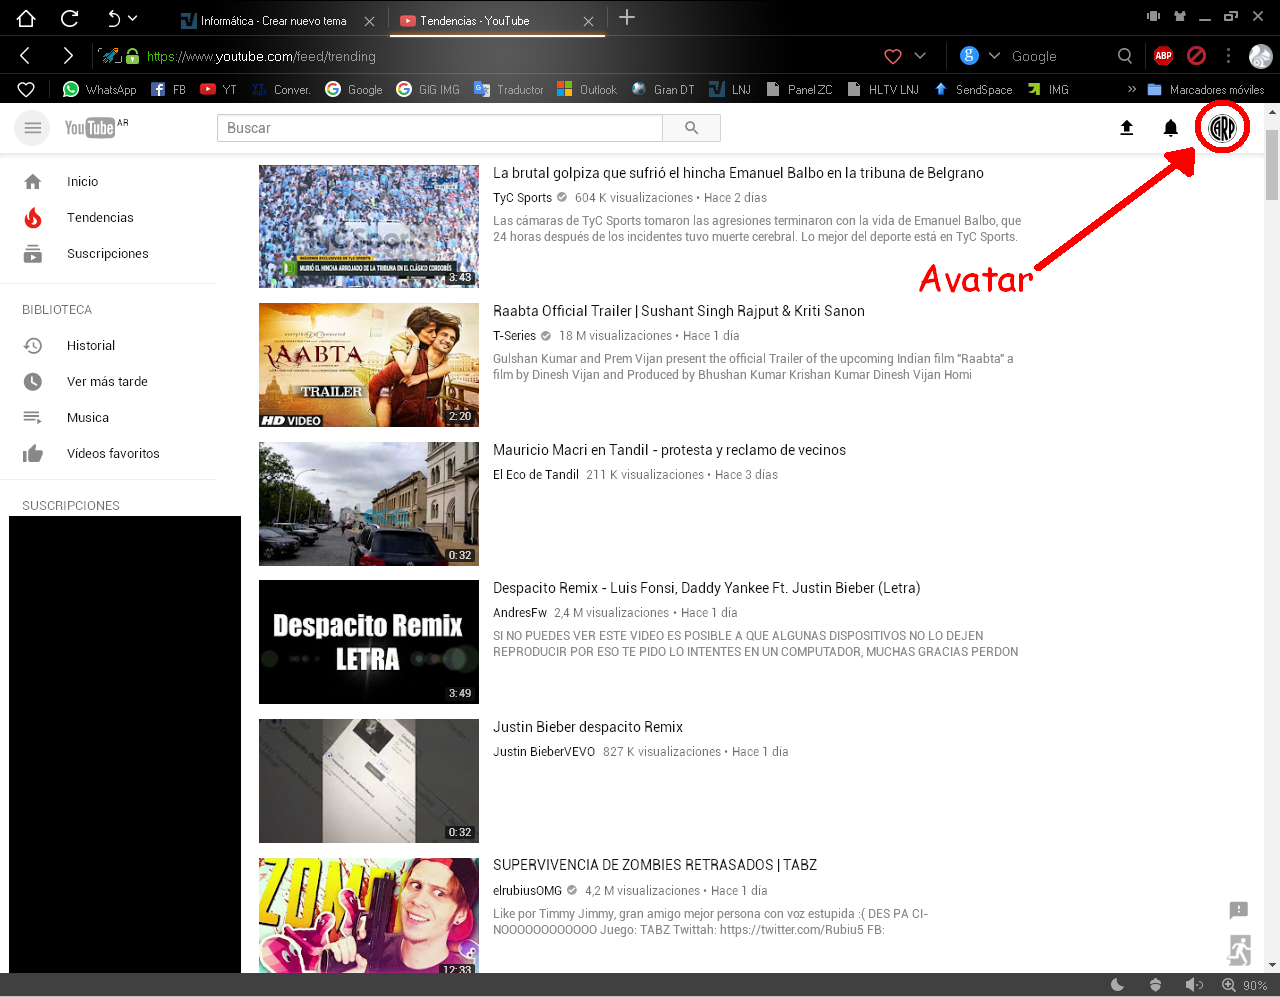Add page to favorites with heart icon
This screenshot has height=997, width=1280.
893,56
